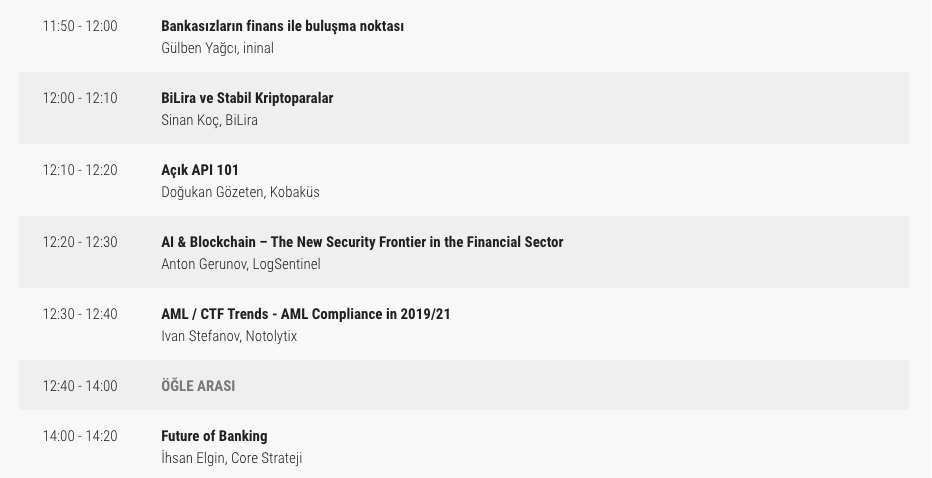The width and height of the screenshot is (932, 478).
Task: Click speaker line 'Doğukan Gözeten, Kobaküs'
Action: 240,192
